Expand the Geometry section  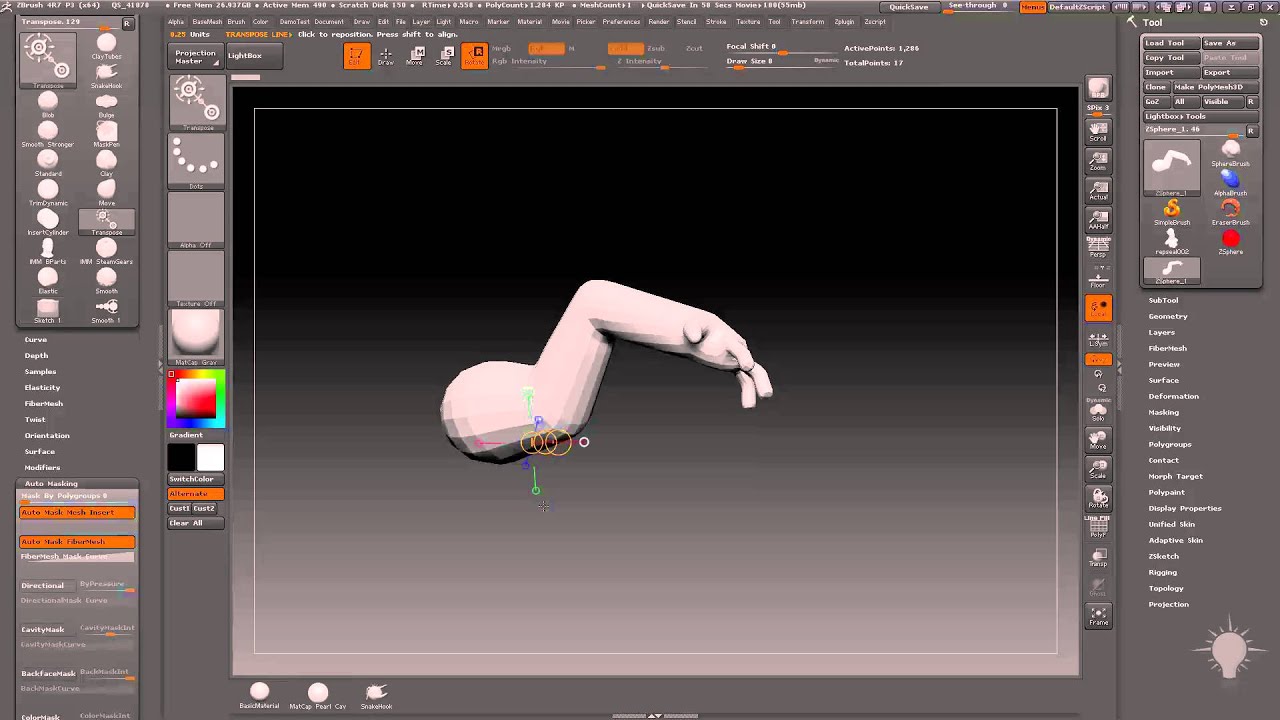tap(1168, 316)
